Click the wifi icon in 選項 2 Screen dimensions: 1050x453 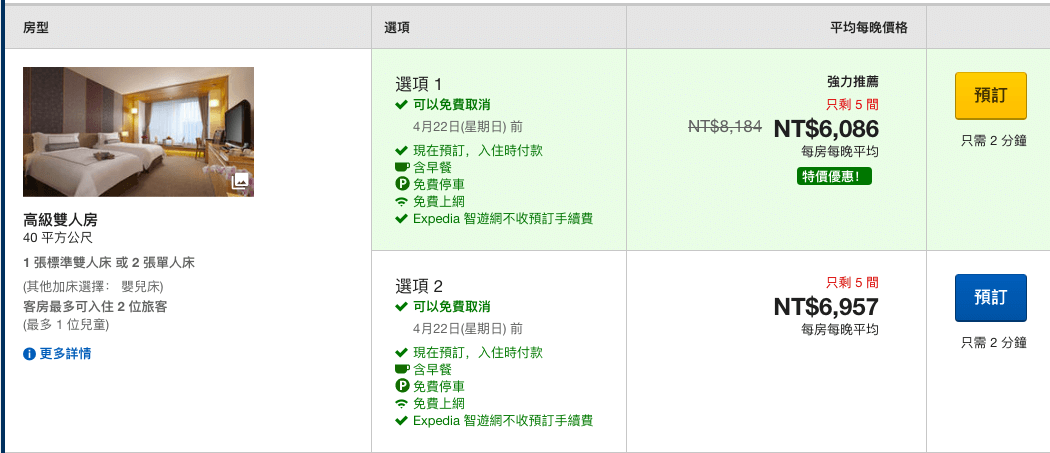pyautogui.click(x=402, y=404)
